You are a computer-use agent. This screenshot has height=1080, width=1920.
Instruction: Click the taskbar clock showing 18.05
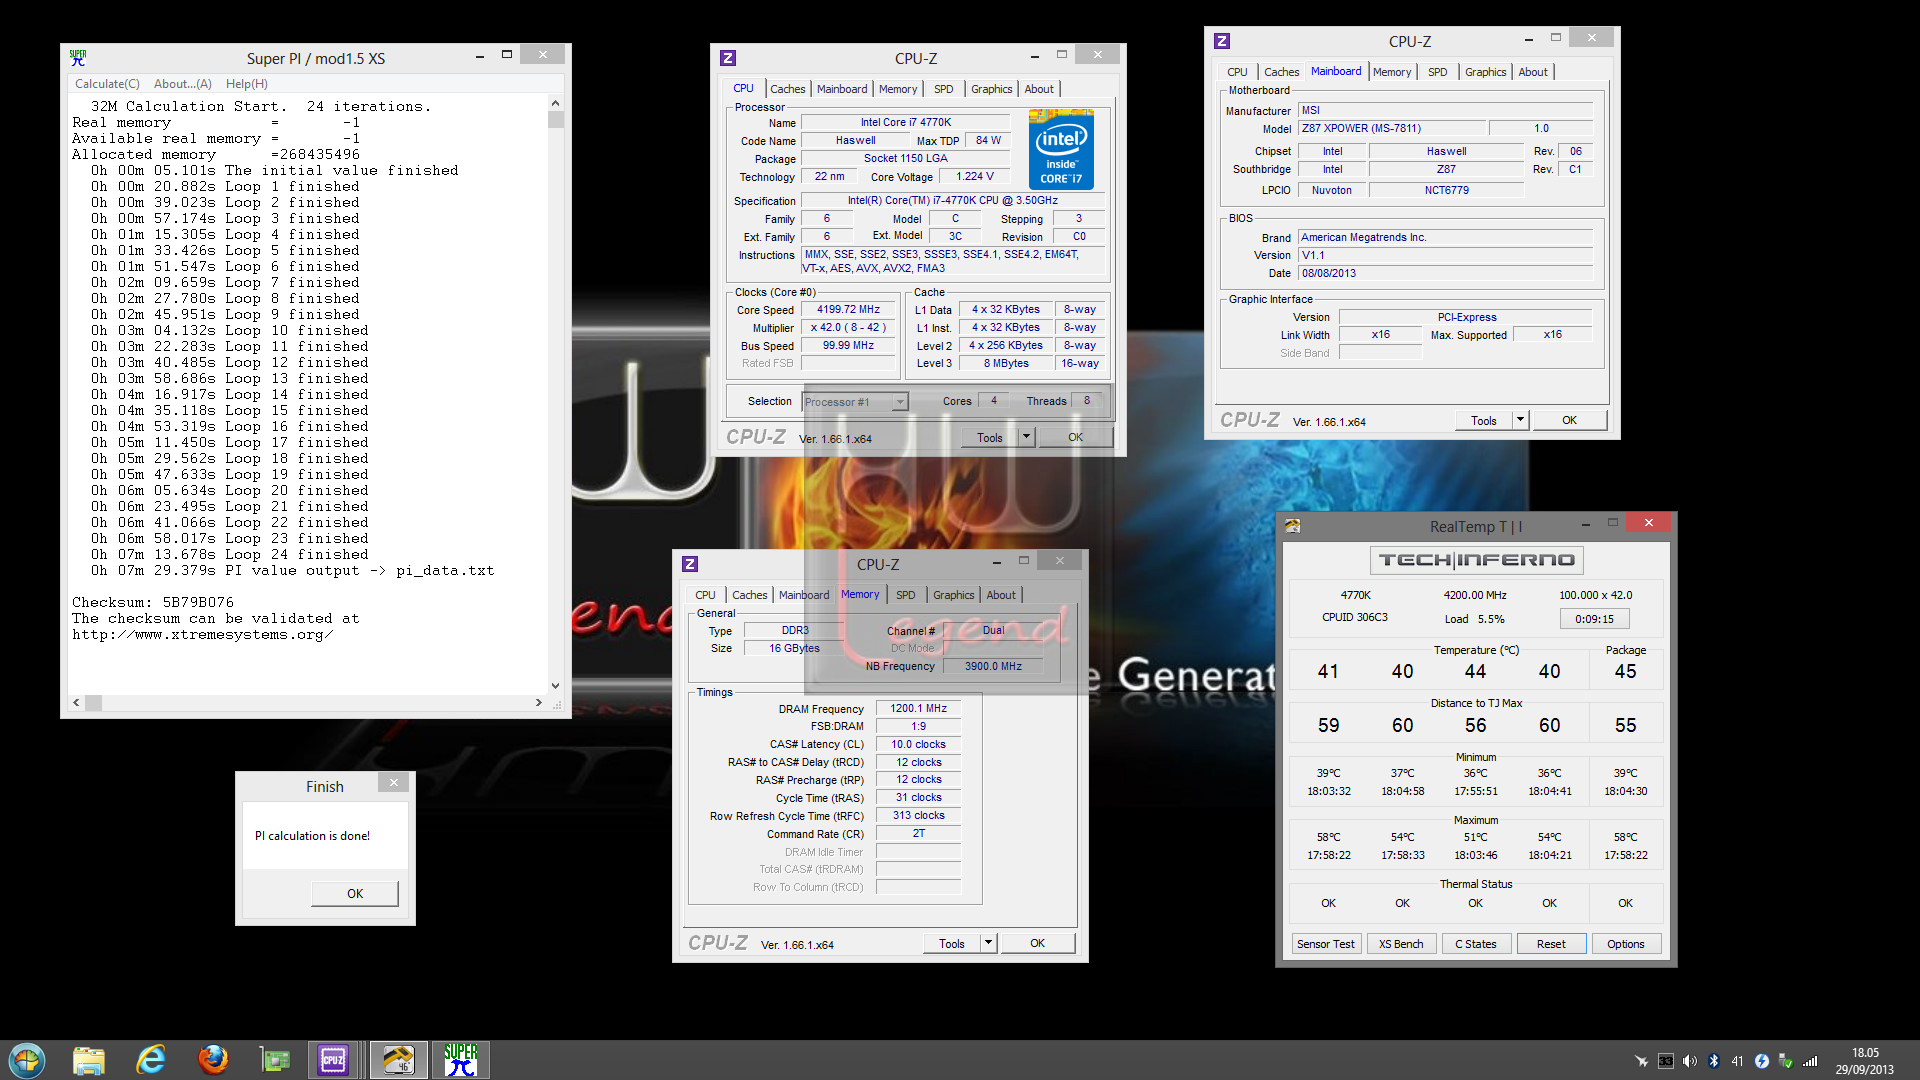pos(1864,1061)
